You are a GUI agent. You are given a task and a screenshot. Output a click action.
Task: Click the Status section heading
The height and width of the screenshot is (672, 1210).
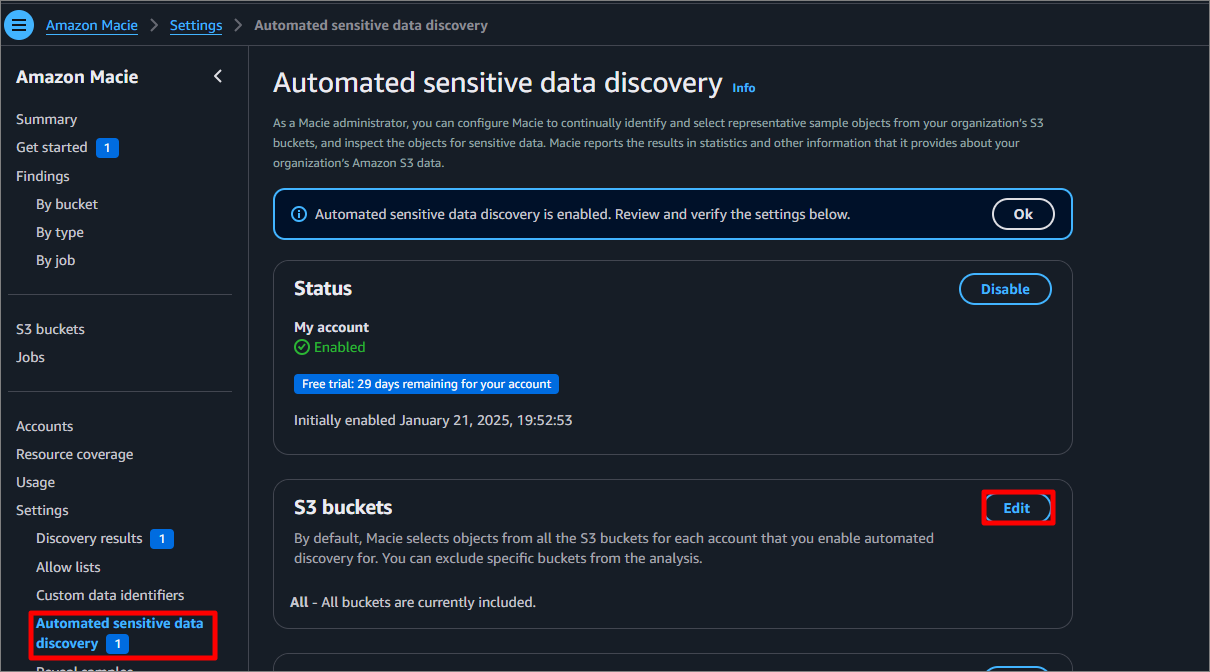pyautogui.click(x=323, y=288)
